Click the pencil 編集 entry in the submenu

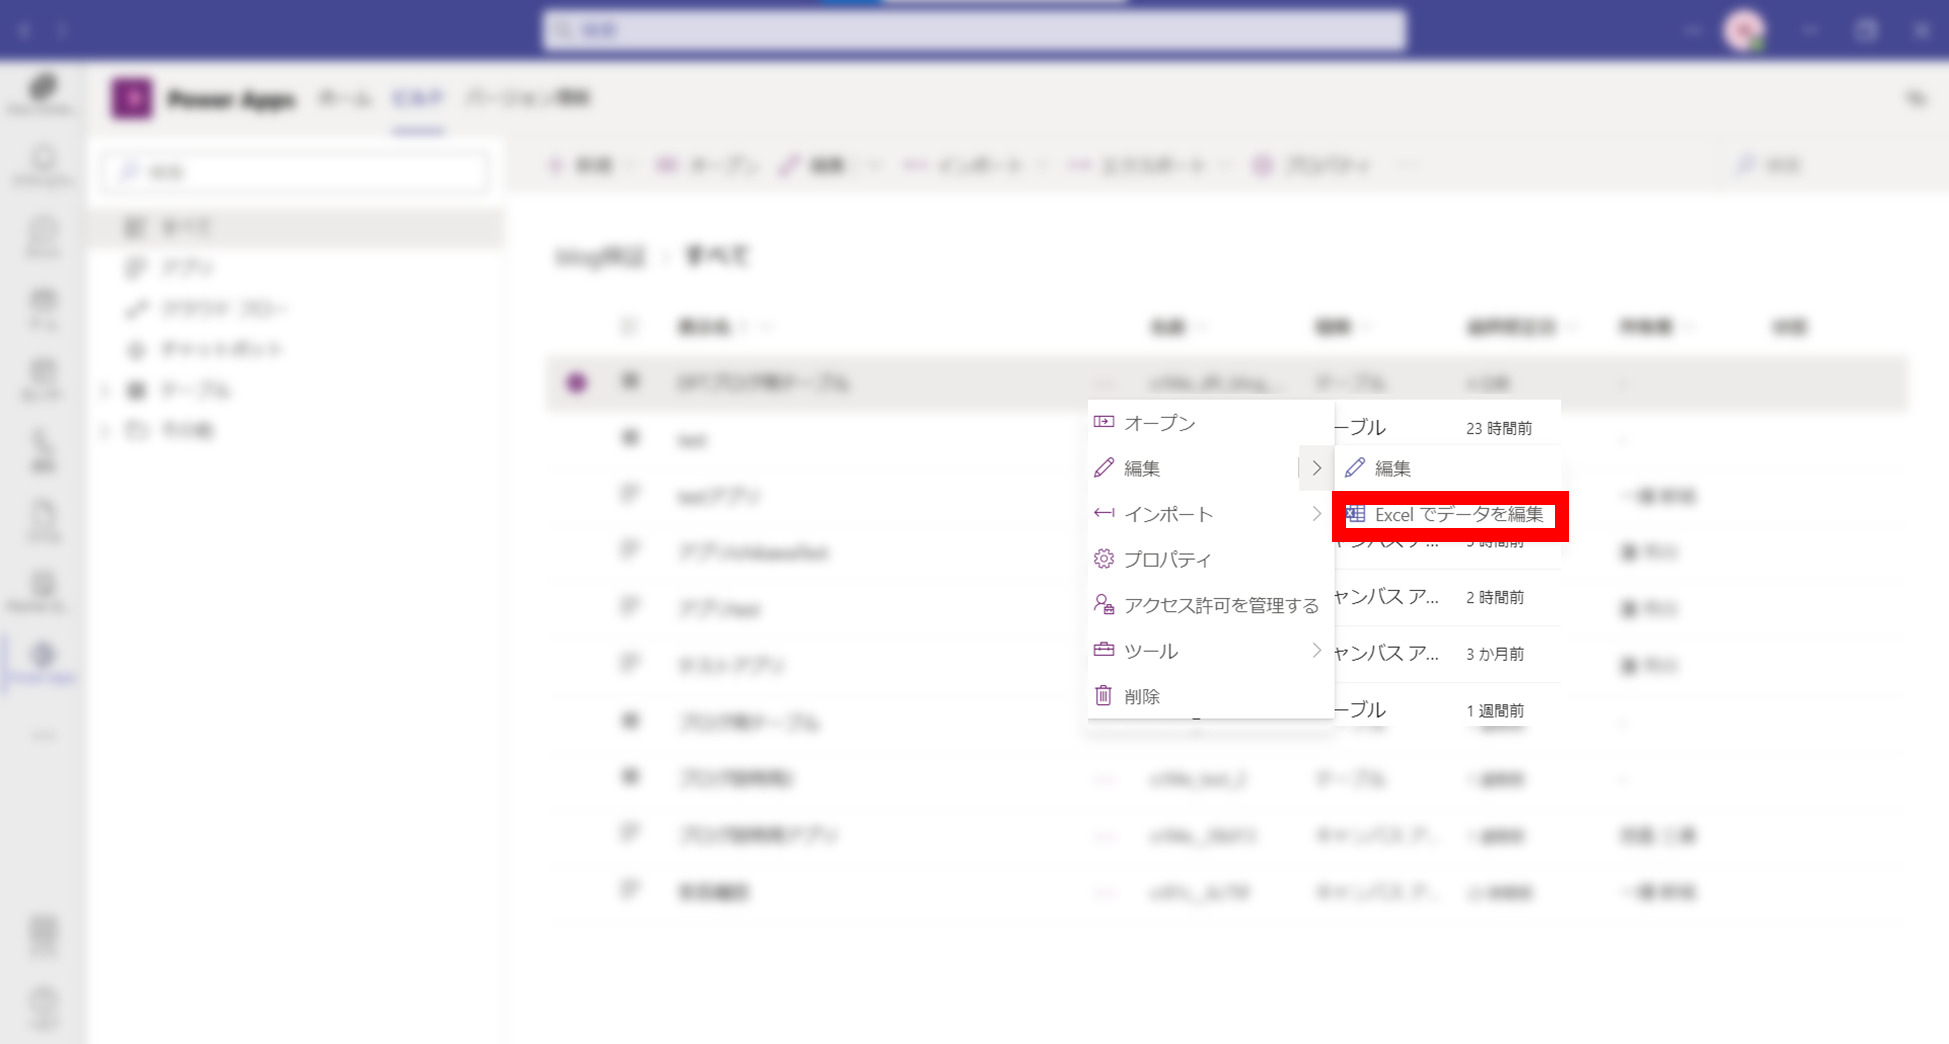(1391, 468)
